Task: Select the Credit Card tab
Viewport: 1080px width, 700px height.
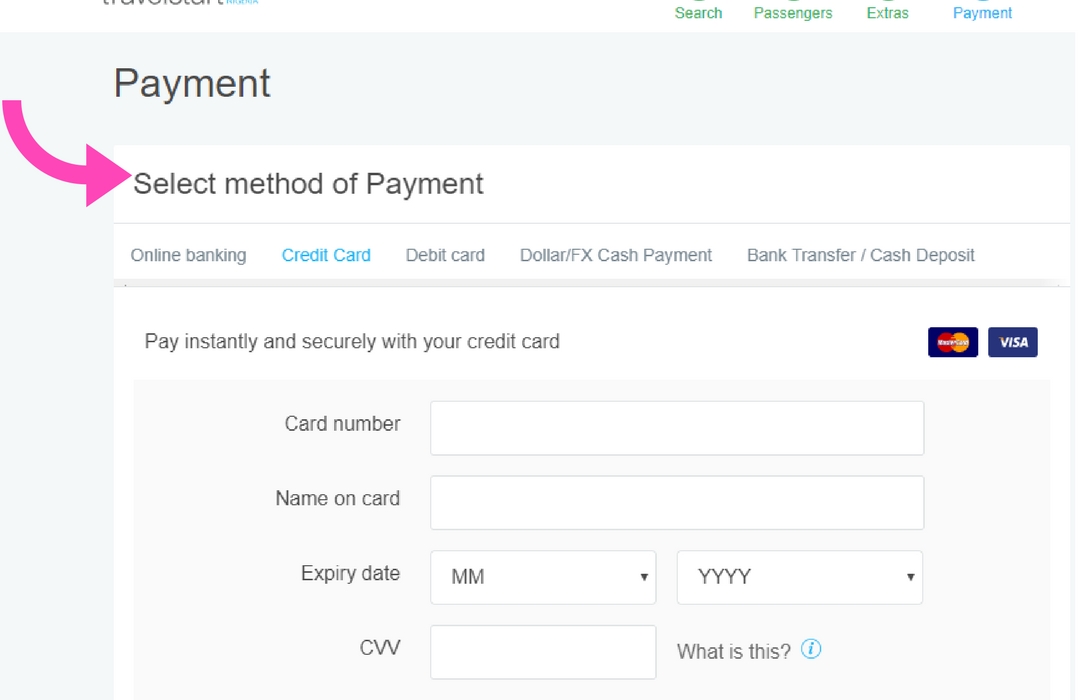Action: [326, 255]
